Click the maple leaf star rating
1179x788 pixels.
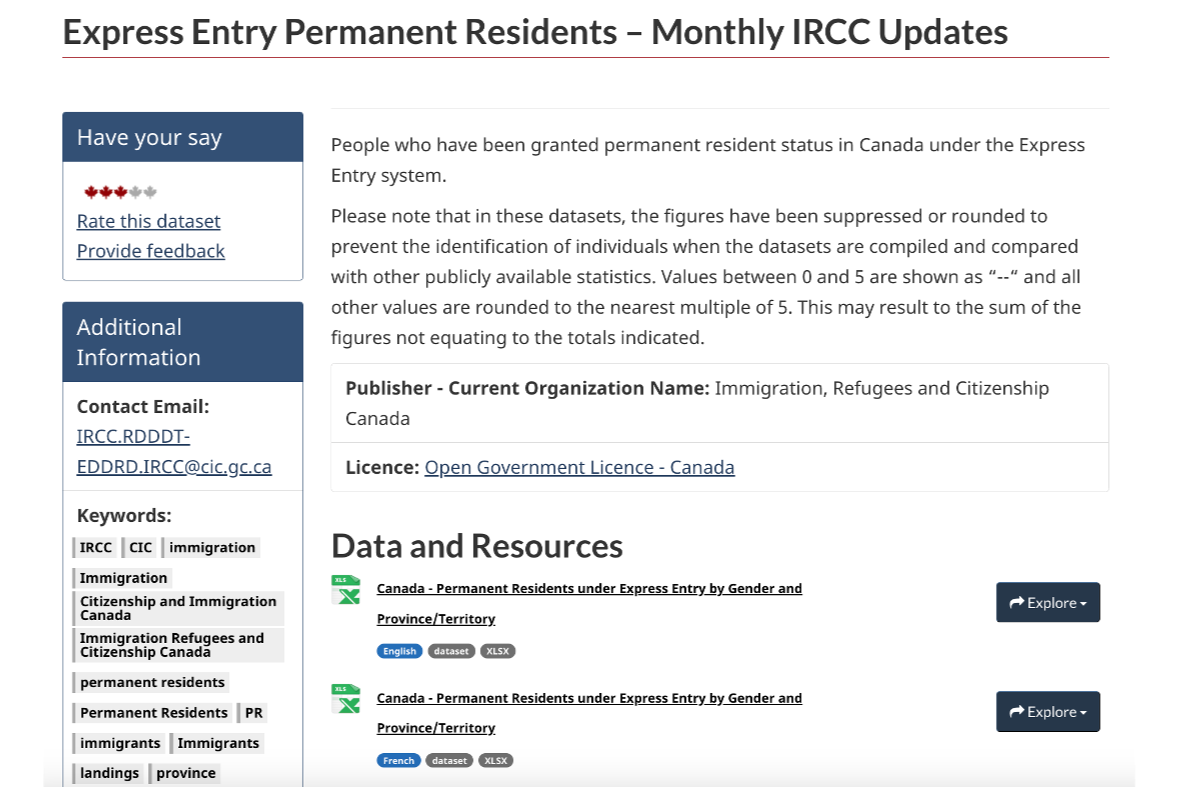120,192
